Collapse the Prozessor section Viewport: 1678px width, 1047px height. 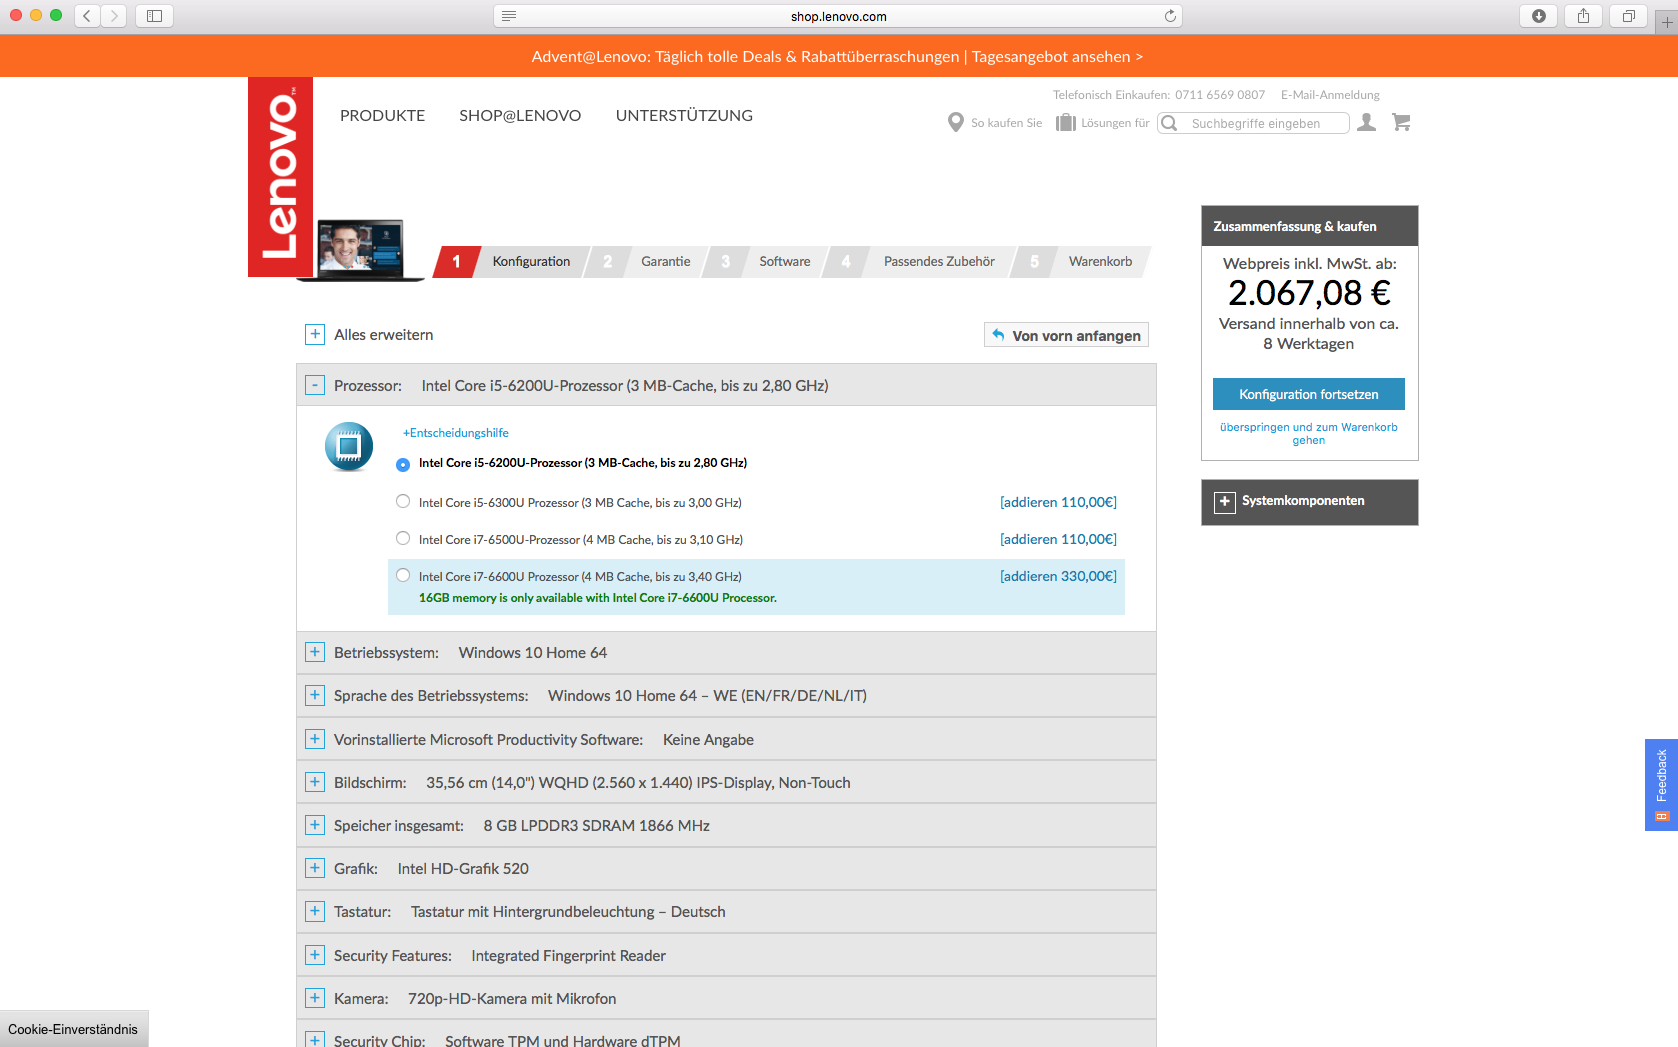[x=315, y=385]
